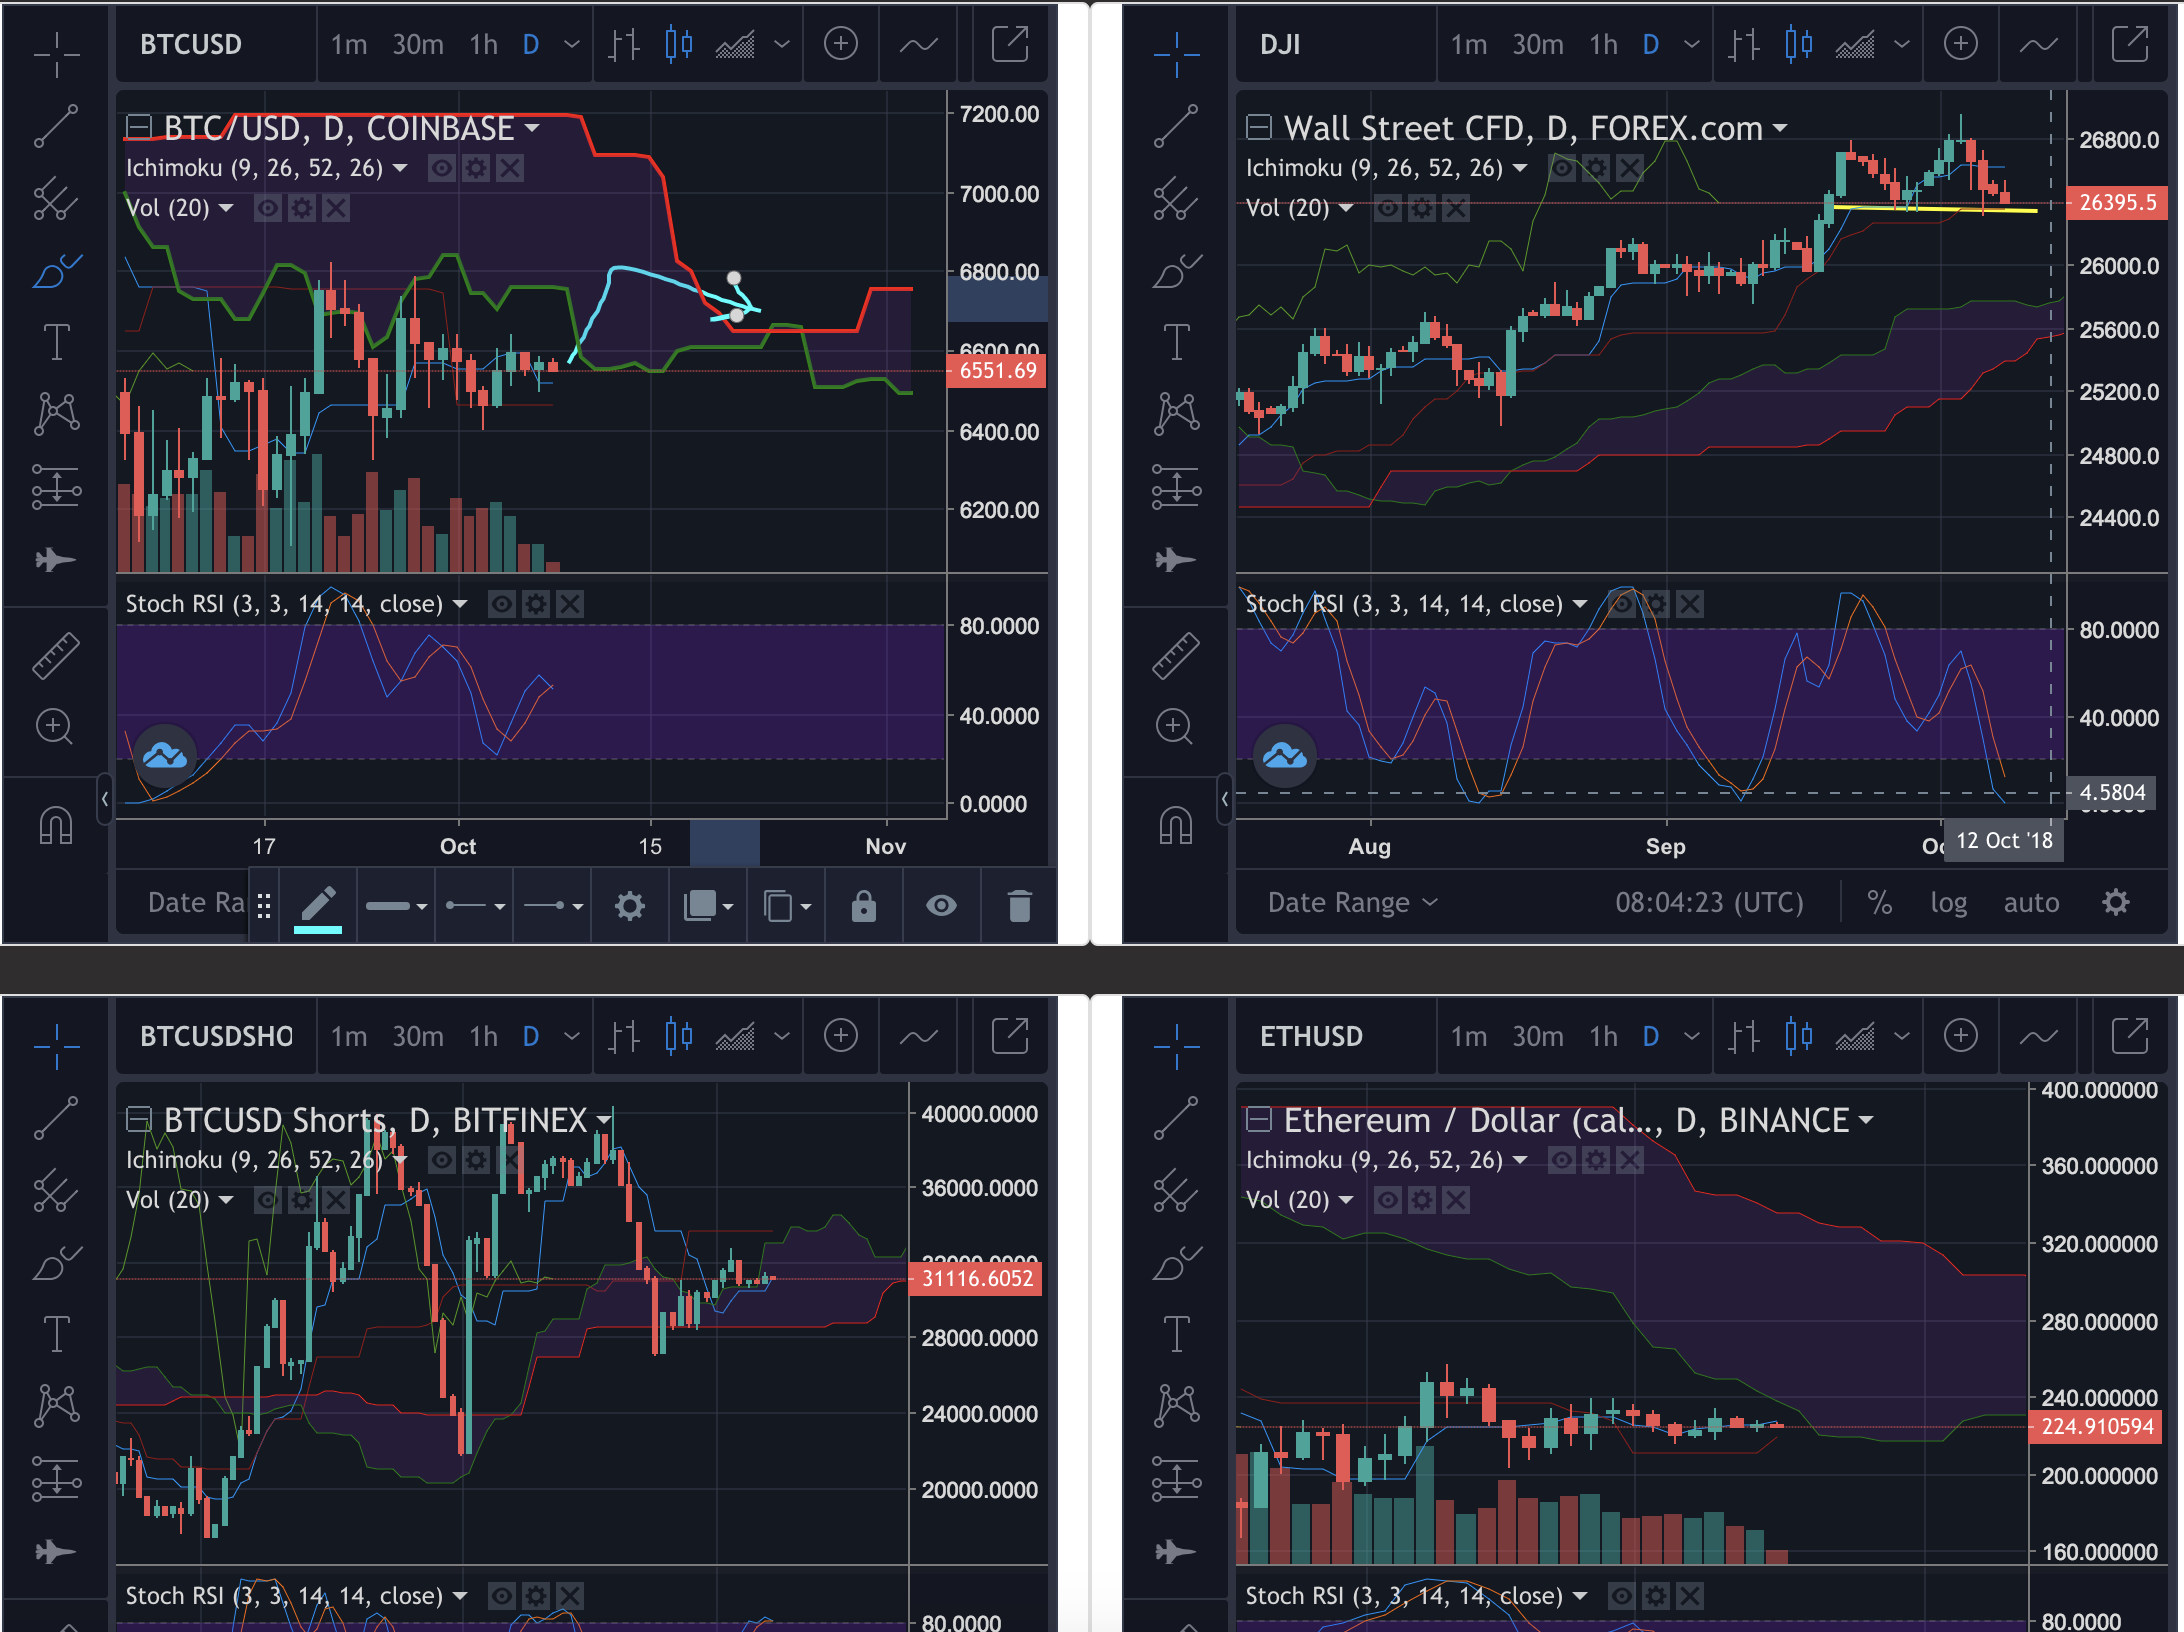
Task: Select the pitchfork tool in BTCUSD panel
Action: click(x=56, y=198)
